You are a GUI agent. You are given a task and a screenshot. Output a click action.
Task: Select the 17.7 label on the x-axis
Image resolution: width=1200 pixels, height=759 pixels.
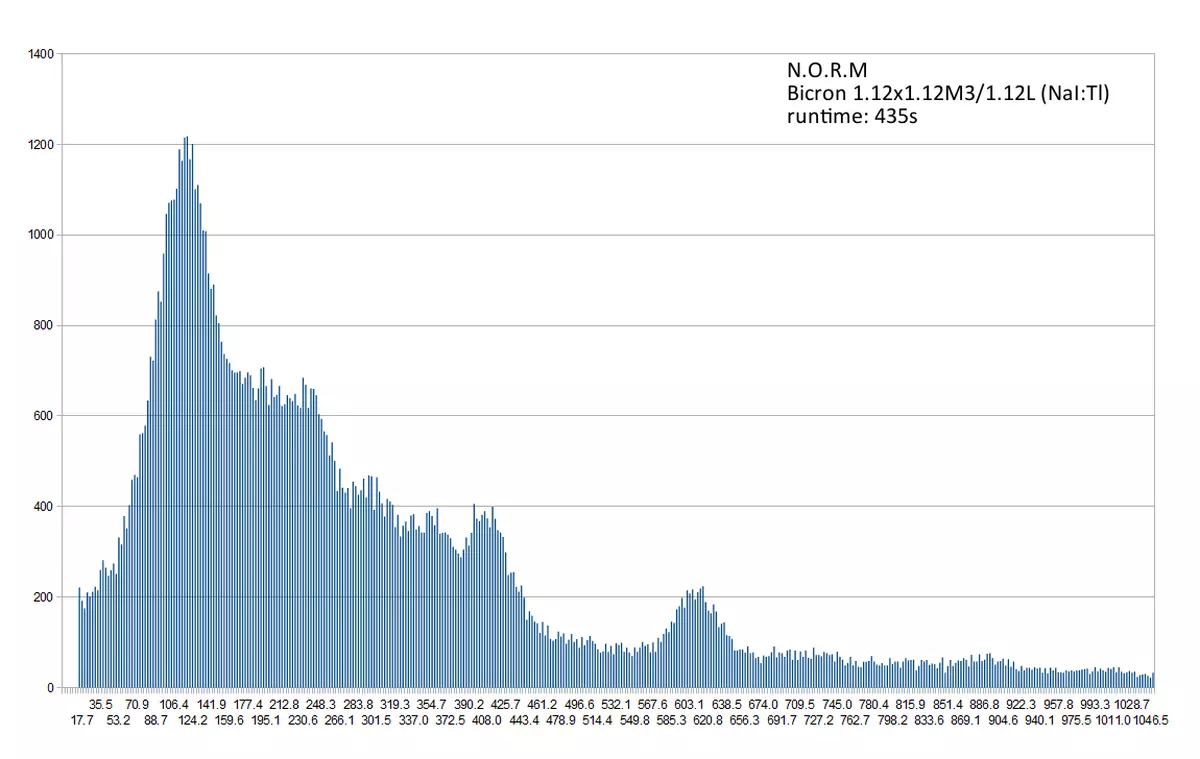point(80,718)
